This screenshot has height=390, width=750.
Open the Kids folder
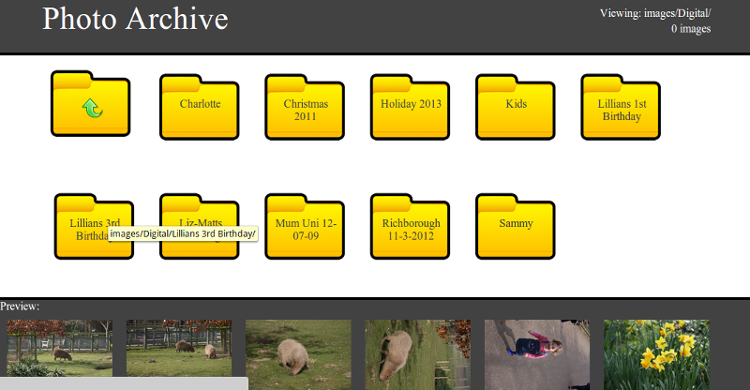click(x=515, y=107)
